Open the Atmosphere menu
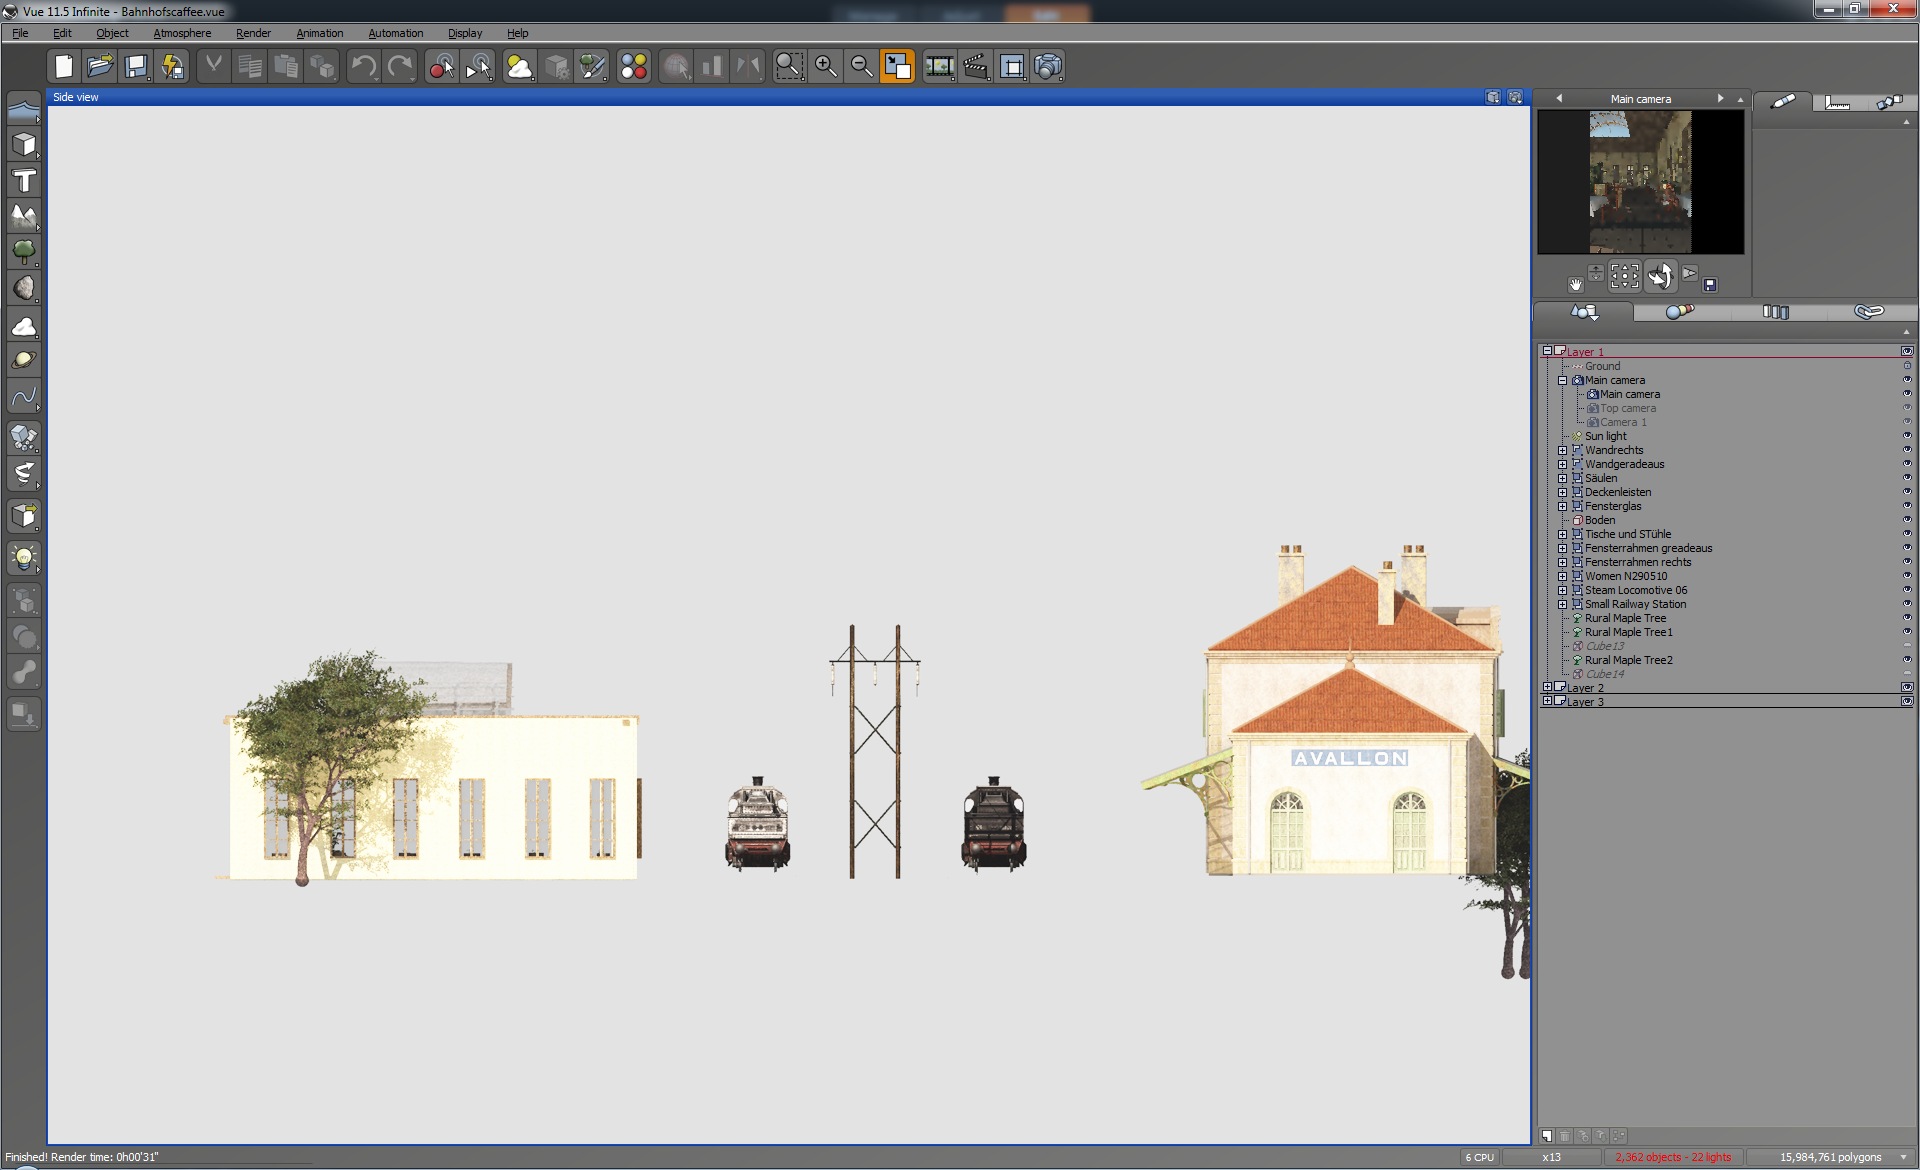This screenshot has height=1170, width=1920. pos(182,33)
